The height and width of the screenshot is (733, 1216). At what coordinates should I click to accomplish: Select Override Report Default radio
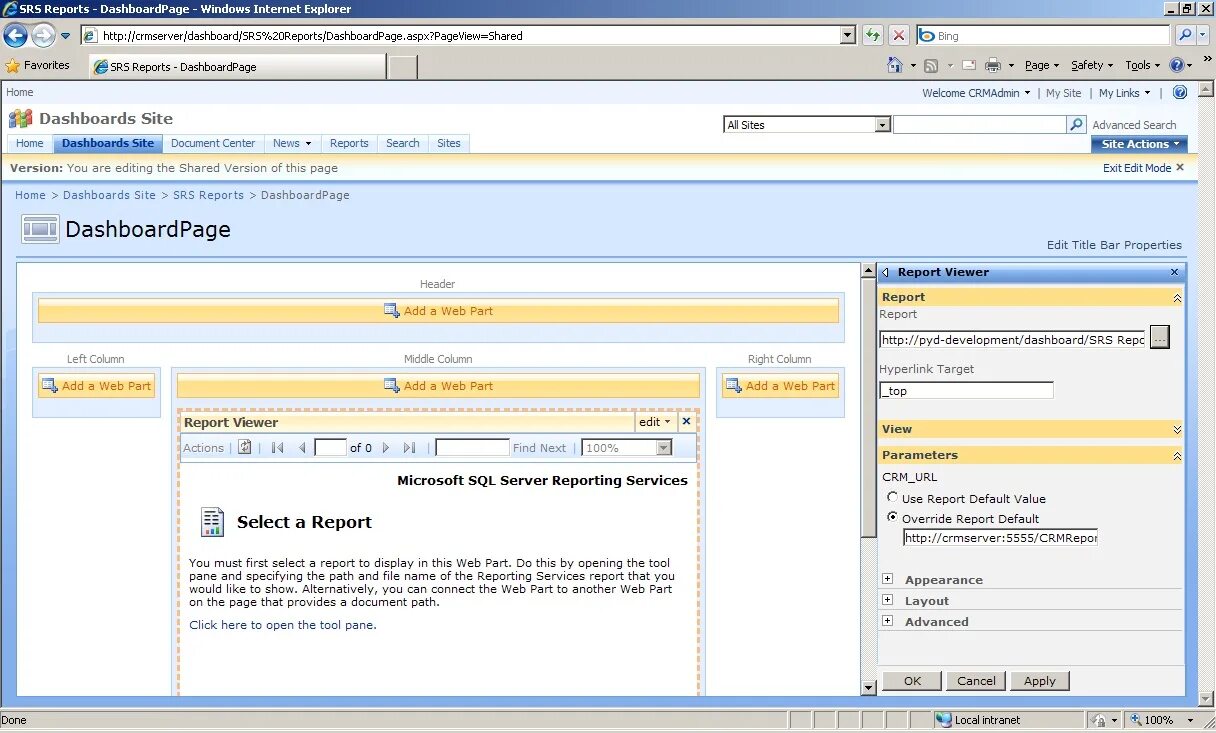pos(893,517)
